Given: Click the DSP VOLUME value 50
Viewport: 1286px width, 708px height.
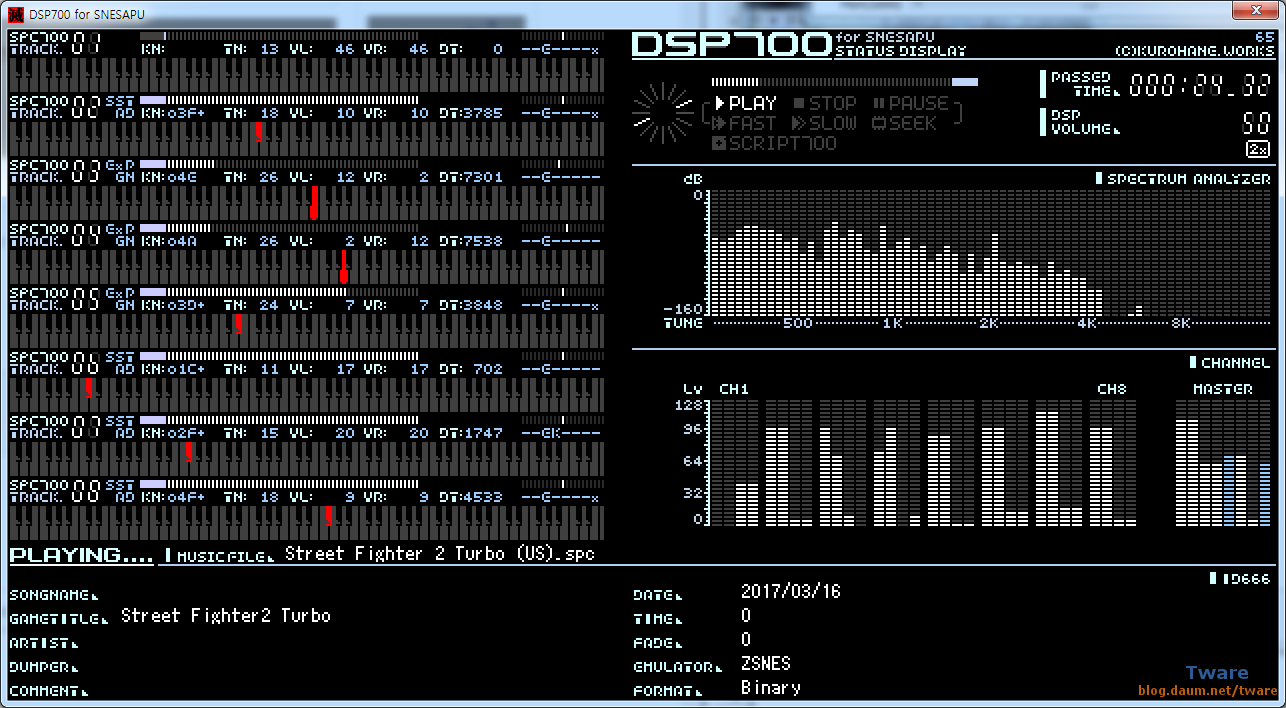Looking at the screenshot, I should pos(1256,124).
